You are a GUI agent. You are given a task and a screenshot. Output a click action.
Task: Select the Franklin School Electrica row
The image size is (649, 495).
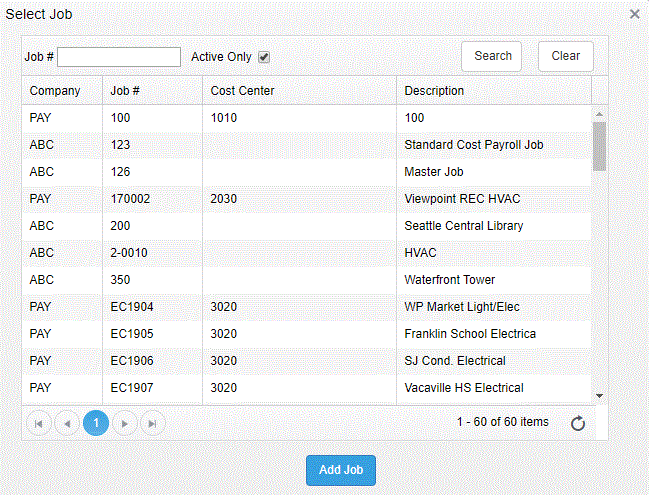[306, 334]
